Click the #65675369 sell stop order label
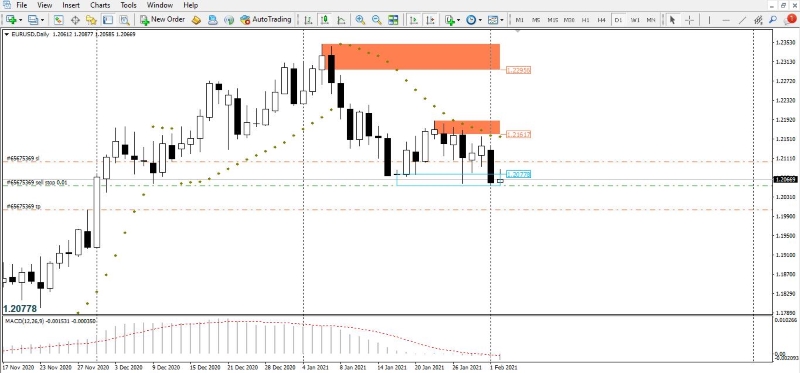This screenshot has width=800, height=373. (36, 182)
